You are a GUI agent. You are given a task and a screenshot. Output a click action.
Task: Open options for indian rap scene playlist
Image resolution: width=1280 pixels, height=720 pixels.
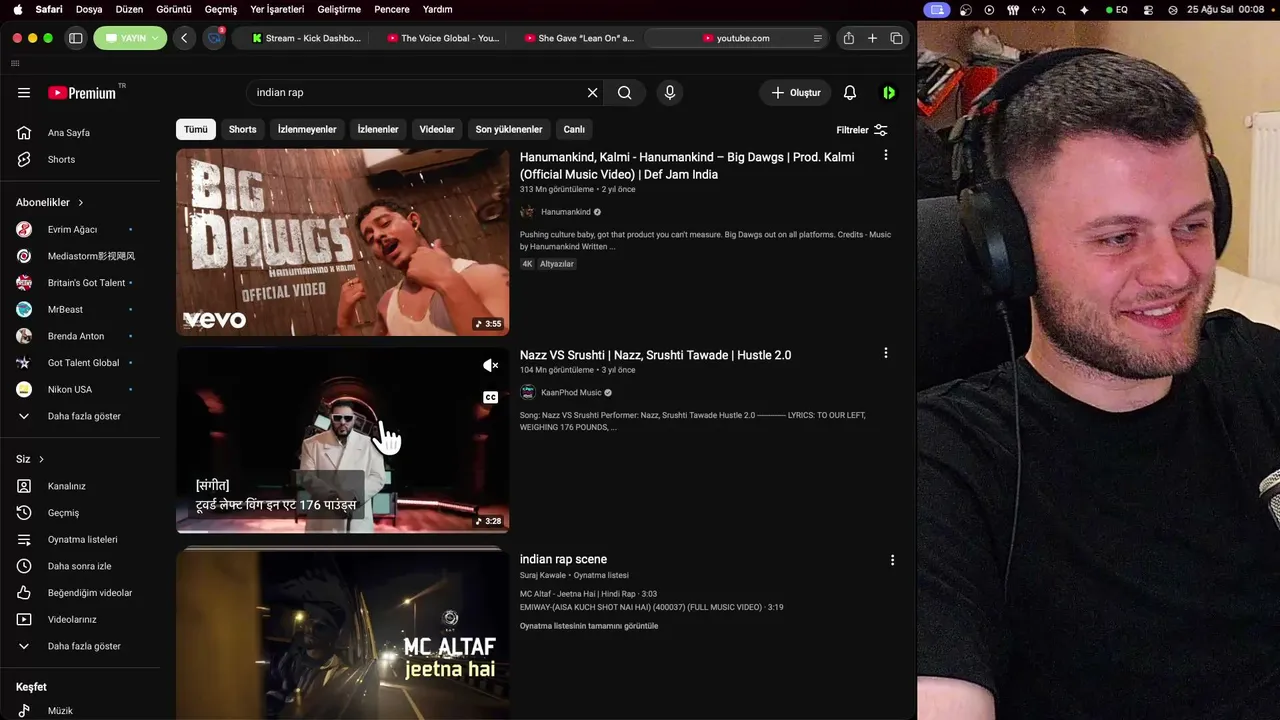(892, 560)
